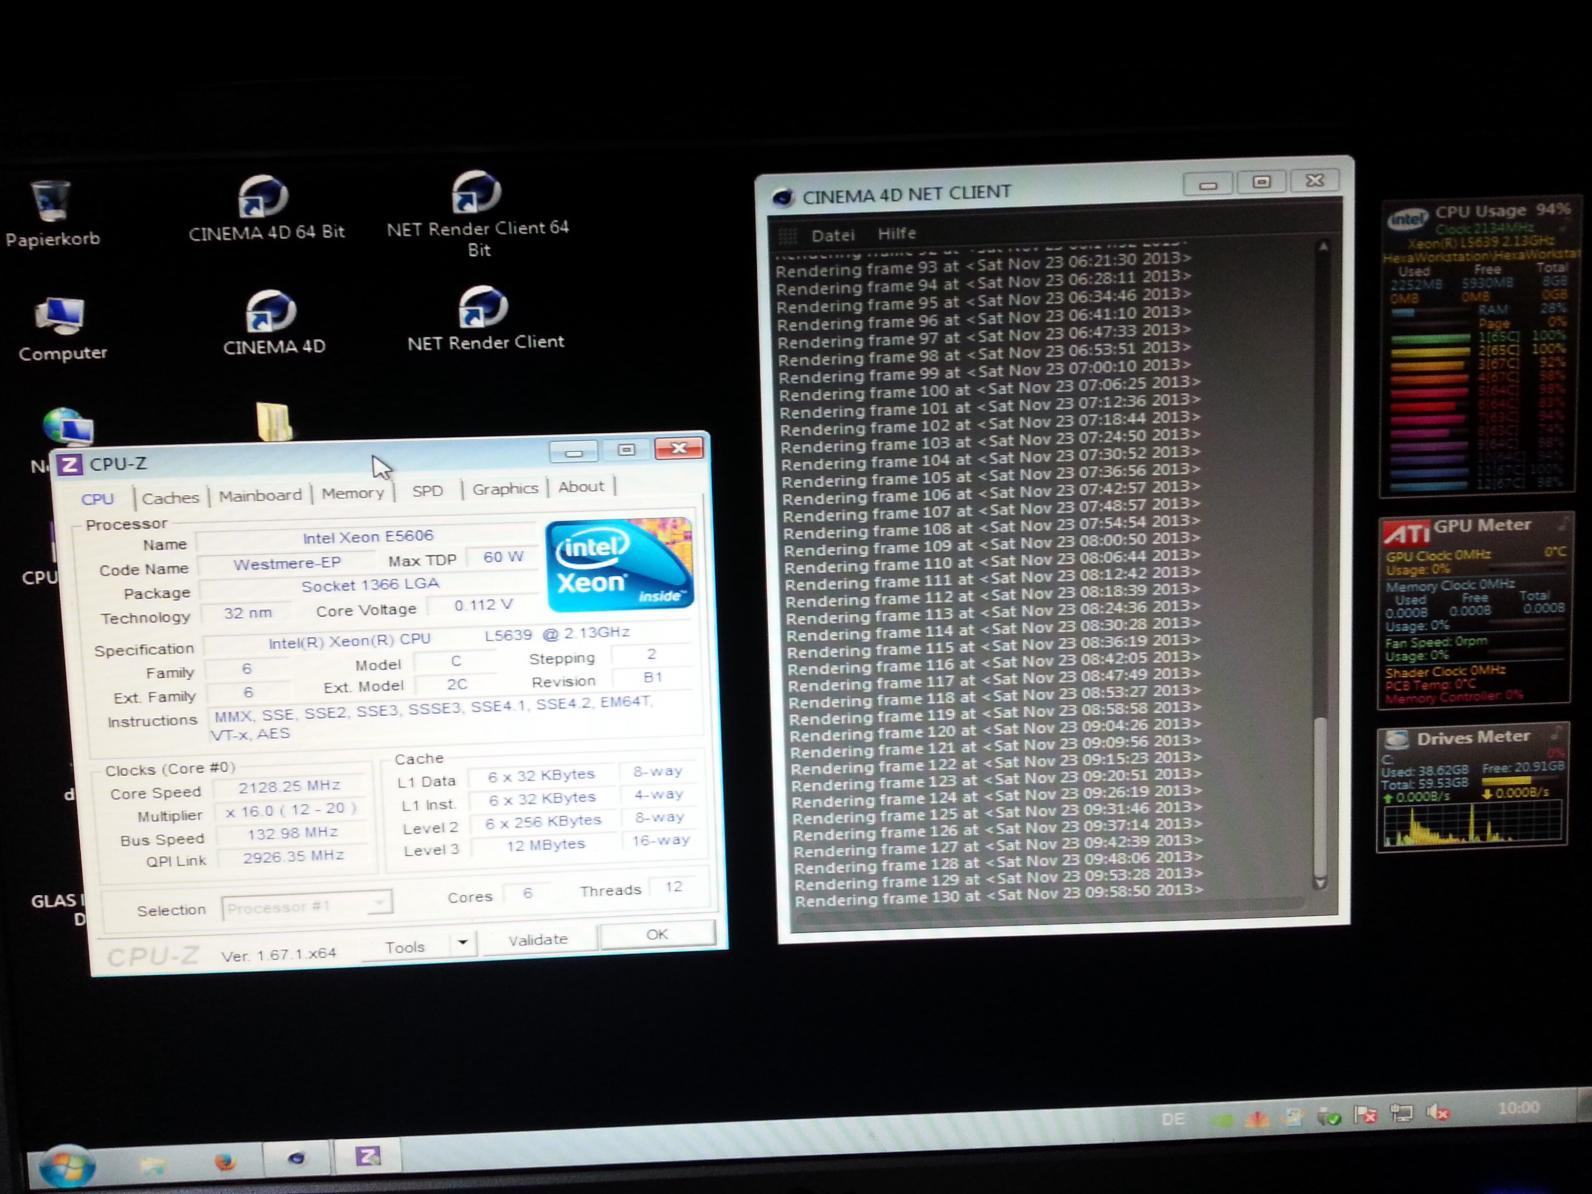Screen dimensions: 1592x1194
Task: Select the folder icon behind the CPU-Z window
Action: tap(274, 420)
